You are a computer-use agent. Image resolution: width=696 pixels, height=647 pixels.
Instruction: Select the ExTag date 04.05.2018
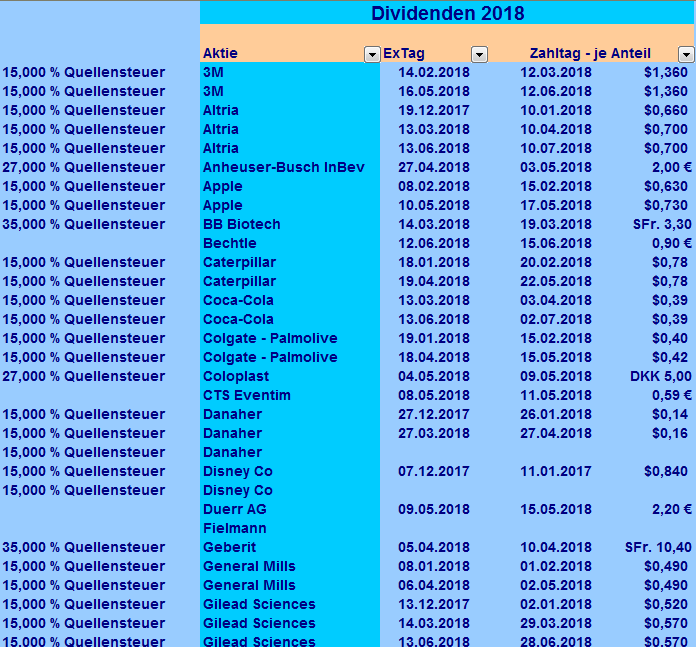[434, 376]
